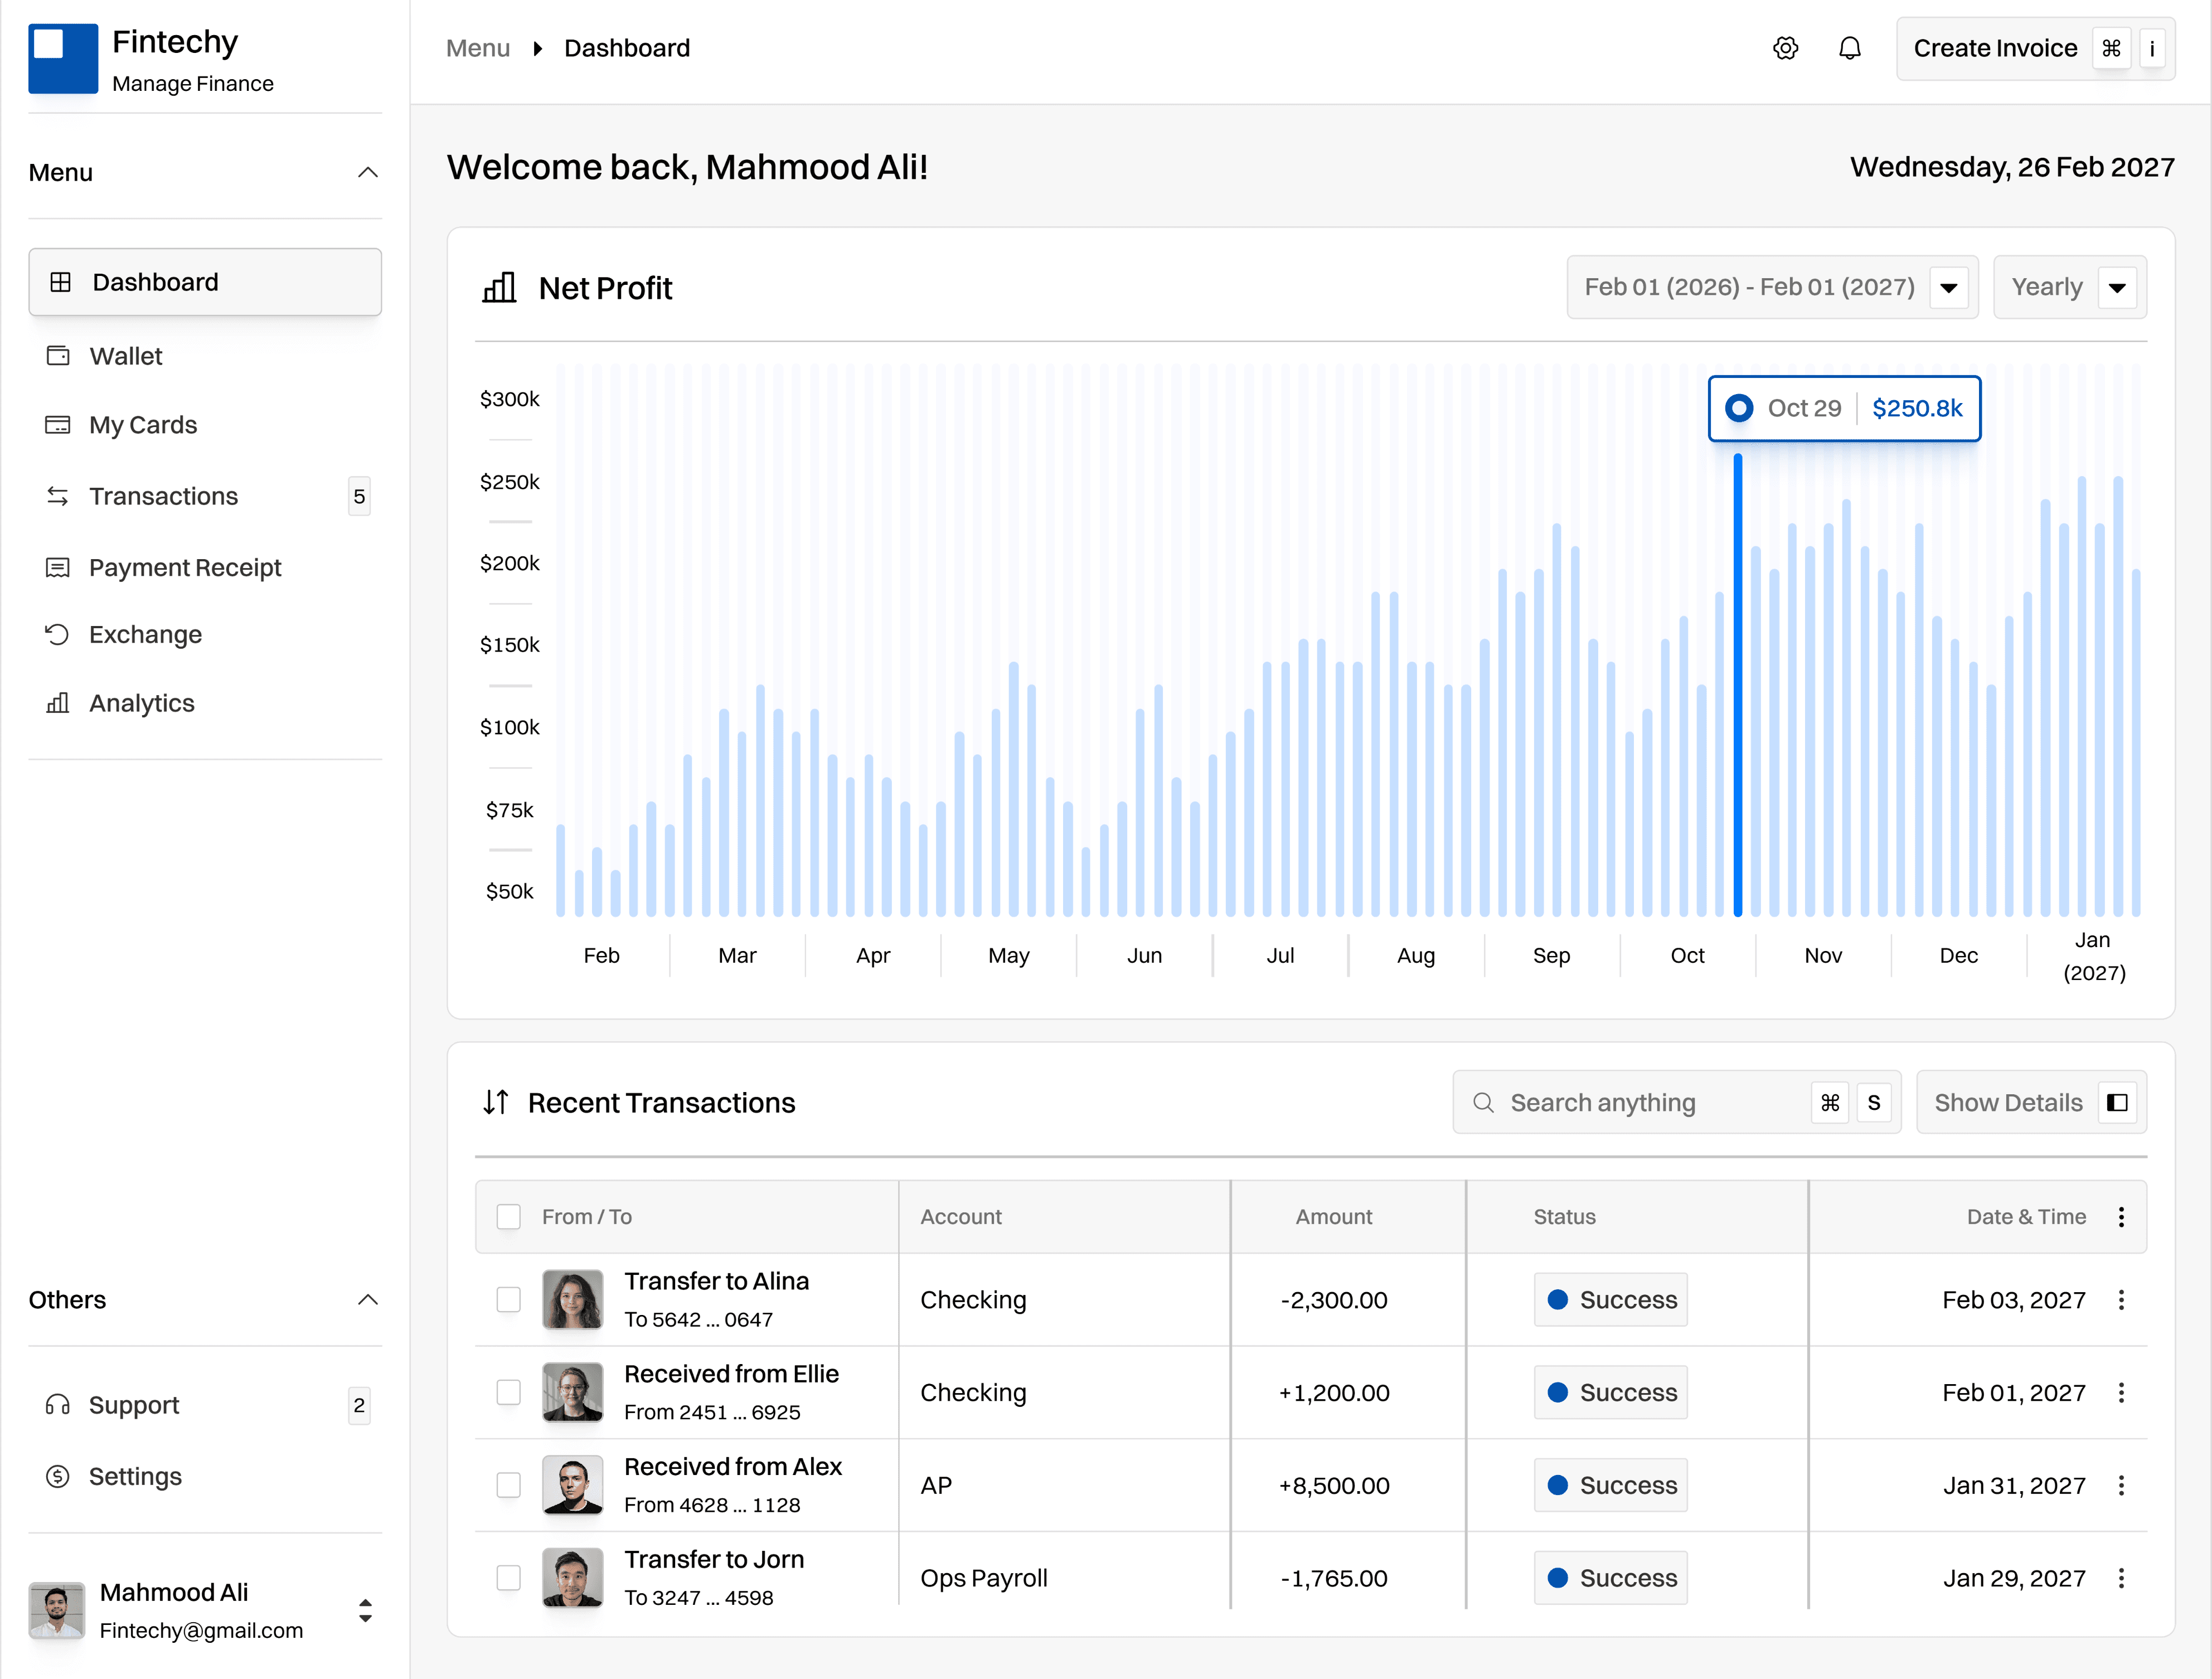Open Transactions in the sidebar
The width and height of the screenshot is (2212, 1679).
(164, 496)
